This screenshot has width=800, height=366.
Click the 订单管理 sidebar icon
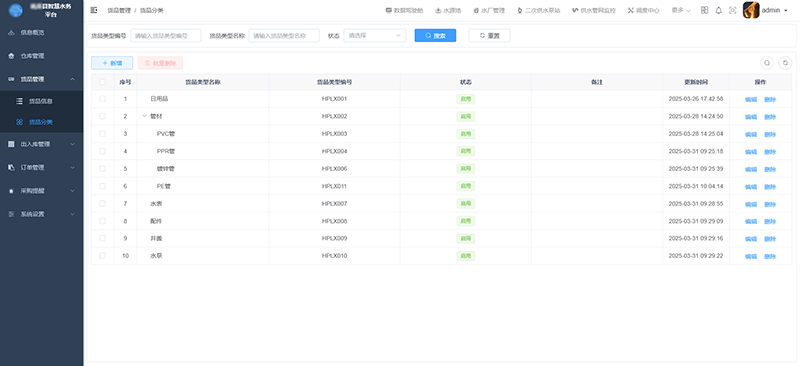click(11, 167)
